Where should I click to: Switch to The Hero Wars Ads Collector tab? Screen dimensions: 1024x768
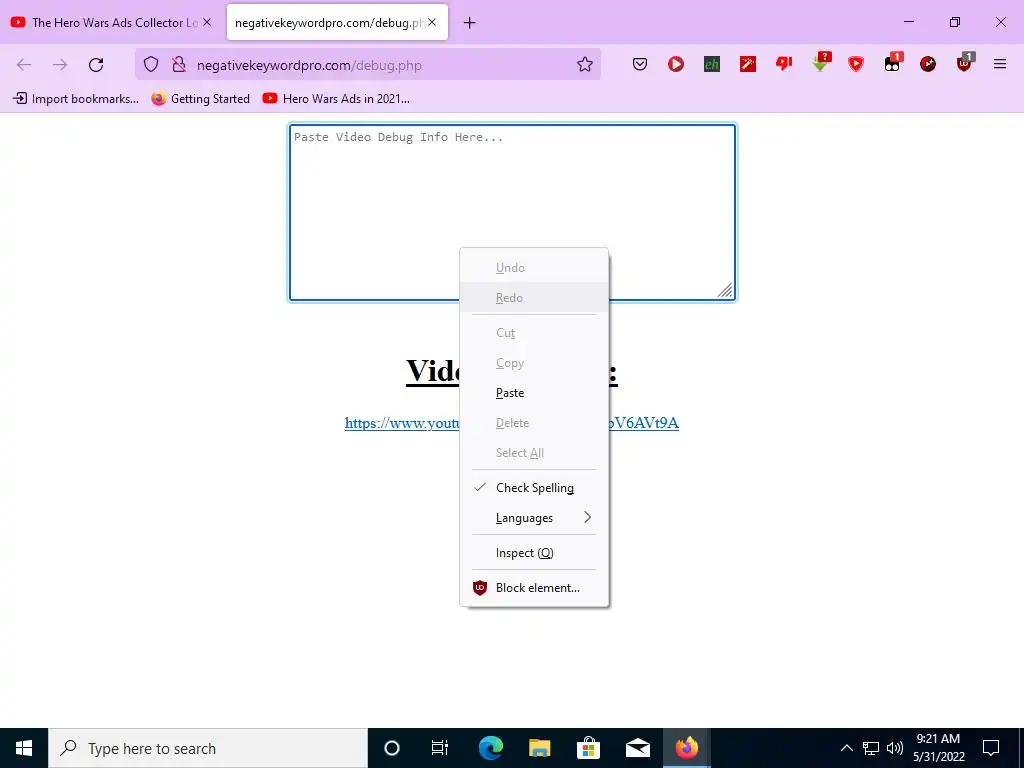pyautogui.click(x=112, y=22)
